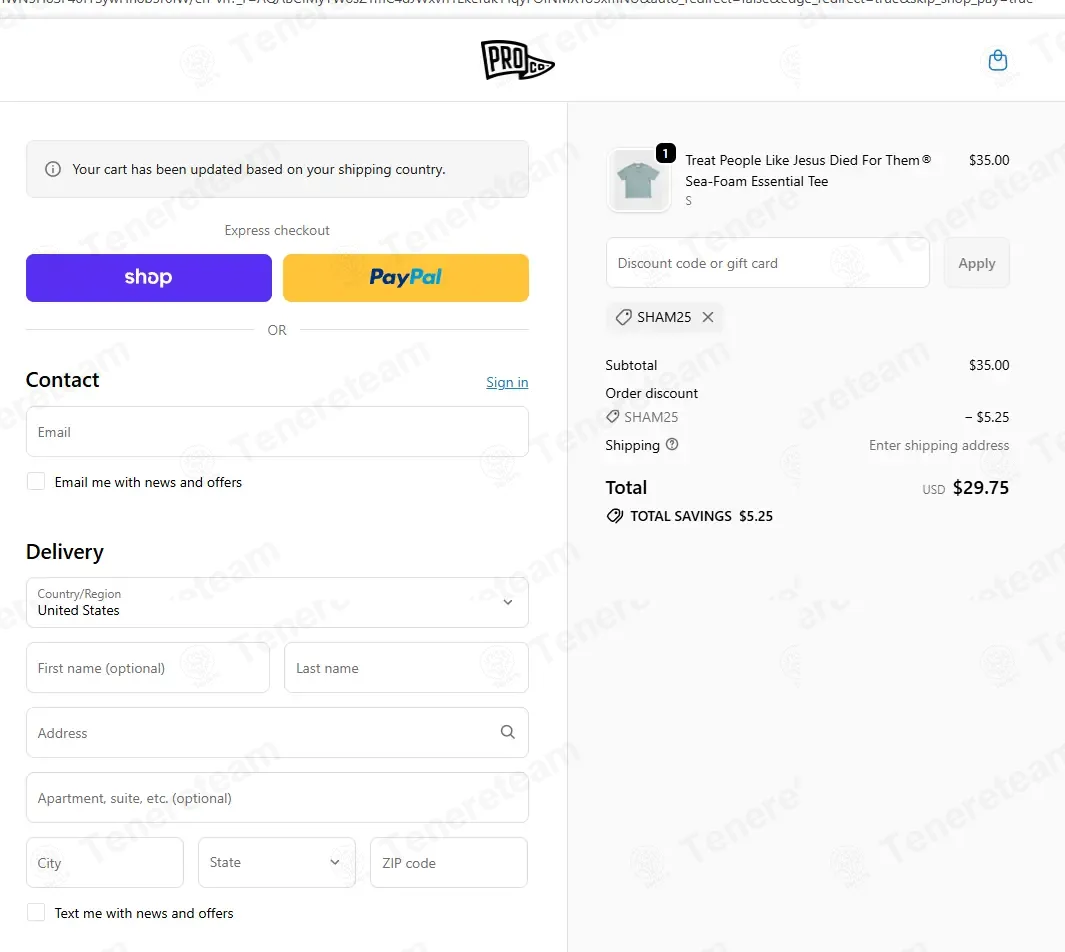Image resolution: width=1065 pixels, height=952 pixels.
Task: Open the Sea-Foam Essential Tee thumbnail
Action: (638, 181)
